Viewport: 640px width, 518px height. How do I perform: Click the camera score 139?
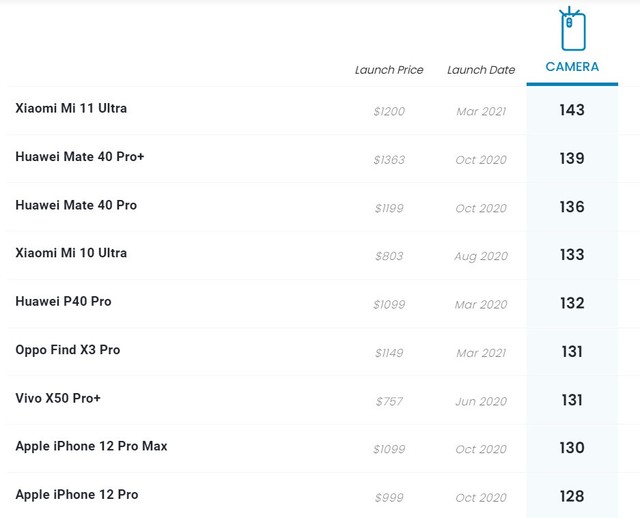click(x=572, y=158)
